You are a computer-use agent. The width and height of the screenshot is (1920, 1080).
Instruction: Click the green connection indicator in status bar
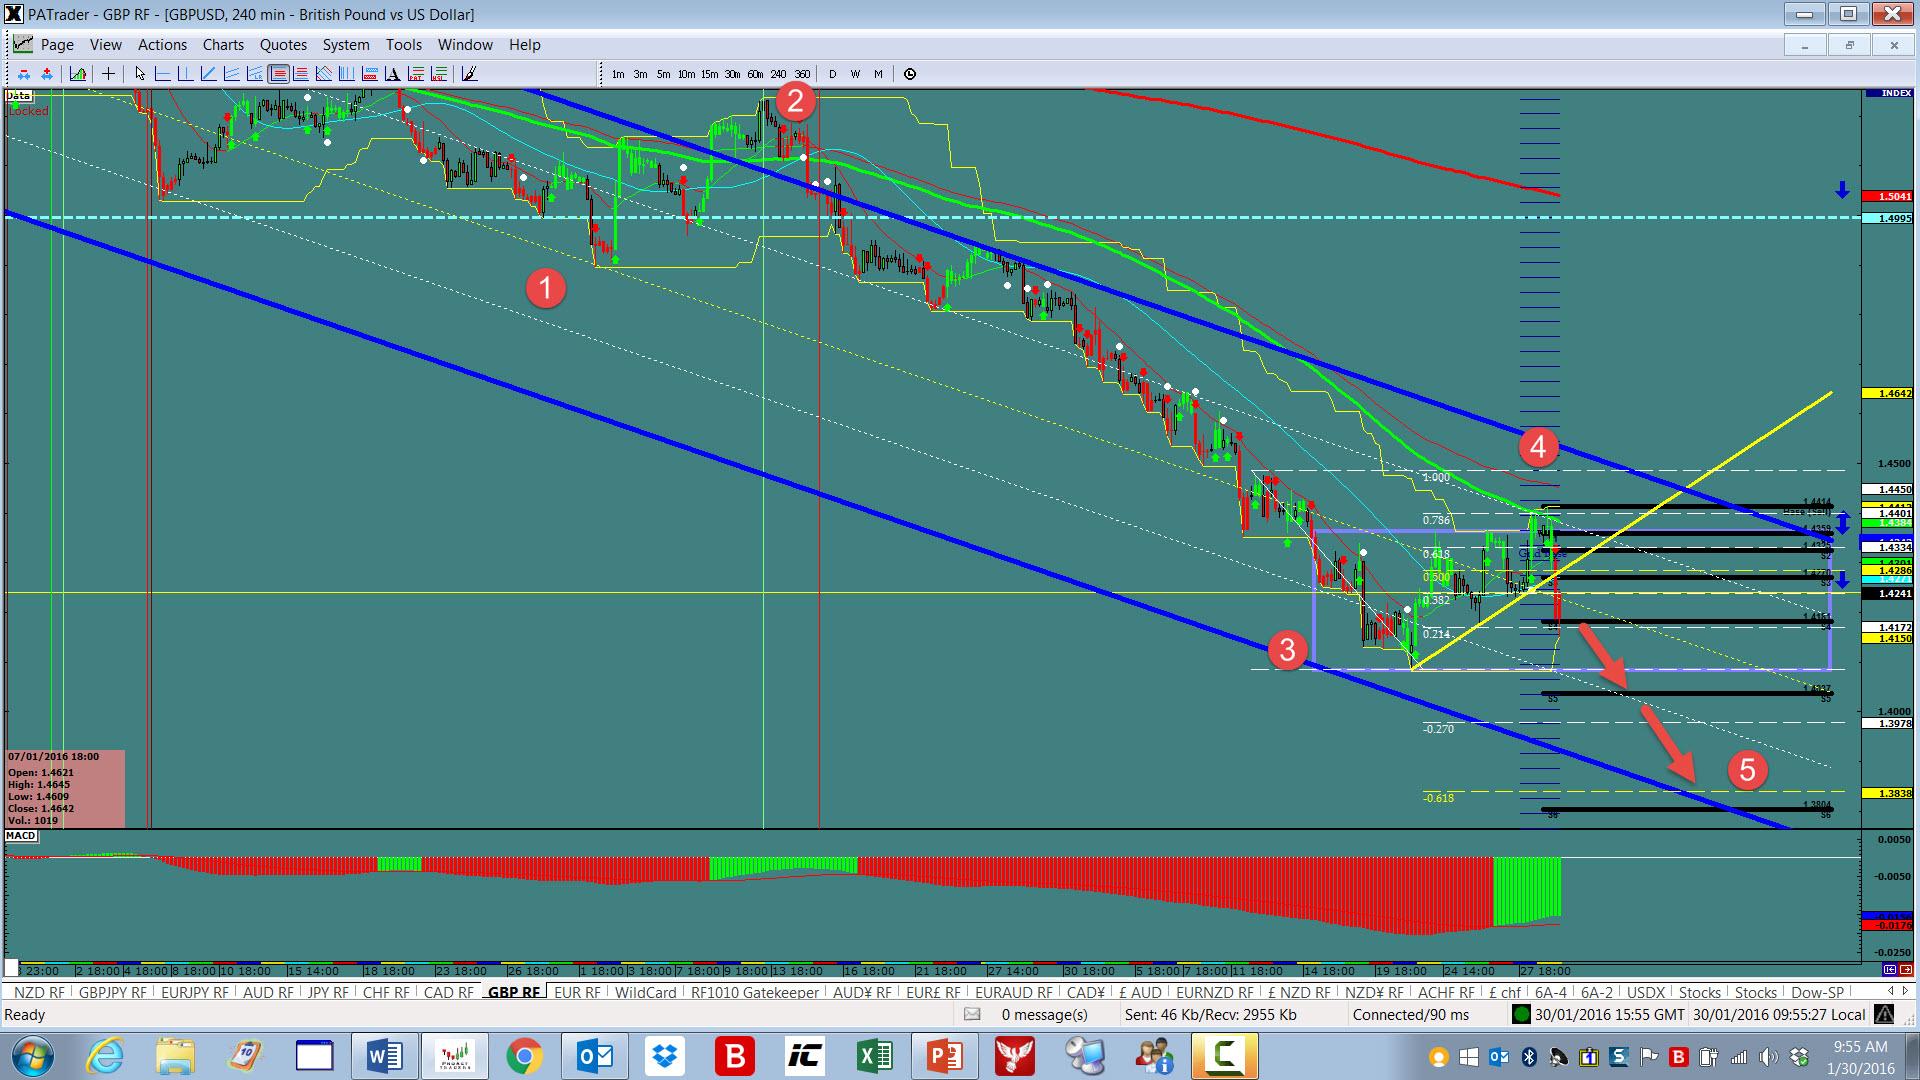point(1521,1015)
